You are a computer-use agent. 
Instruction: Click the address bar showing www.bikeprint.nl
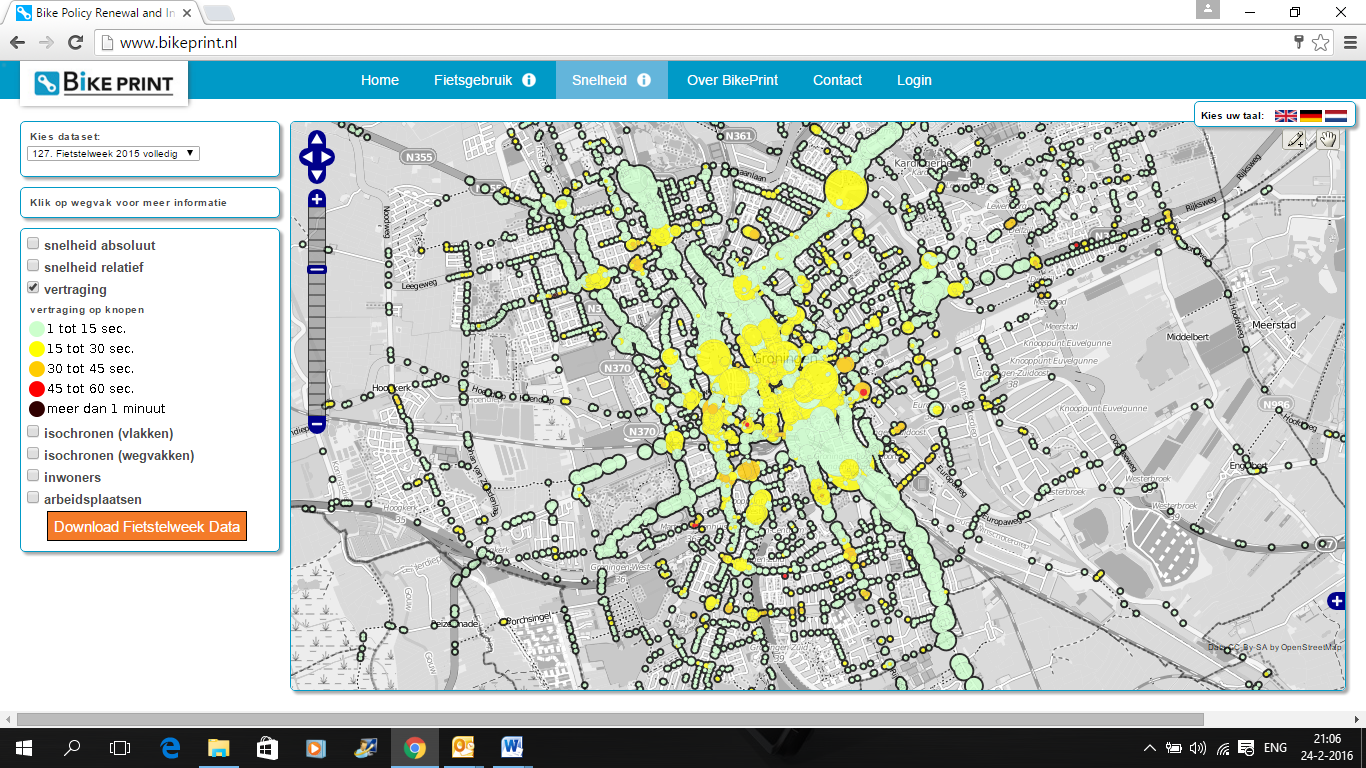tap(690, 43)
